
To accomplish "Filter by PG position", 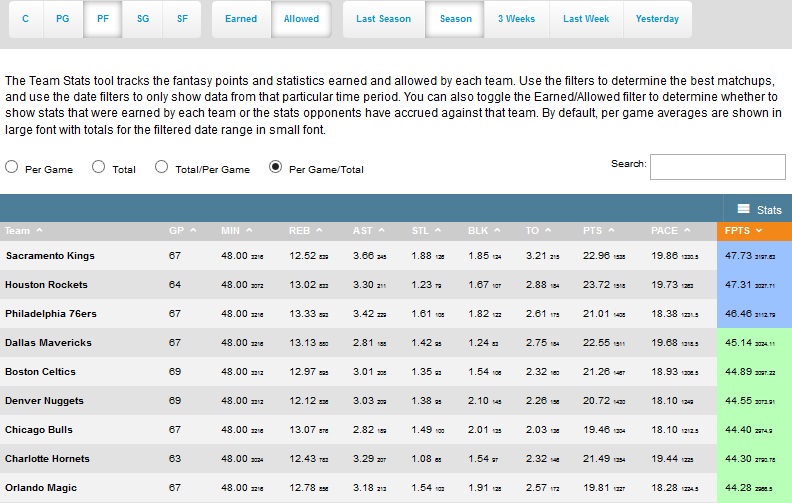I will click(63, 19).
